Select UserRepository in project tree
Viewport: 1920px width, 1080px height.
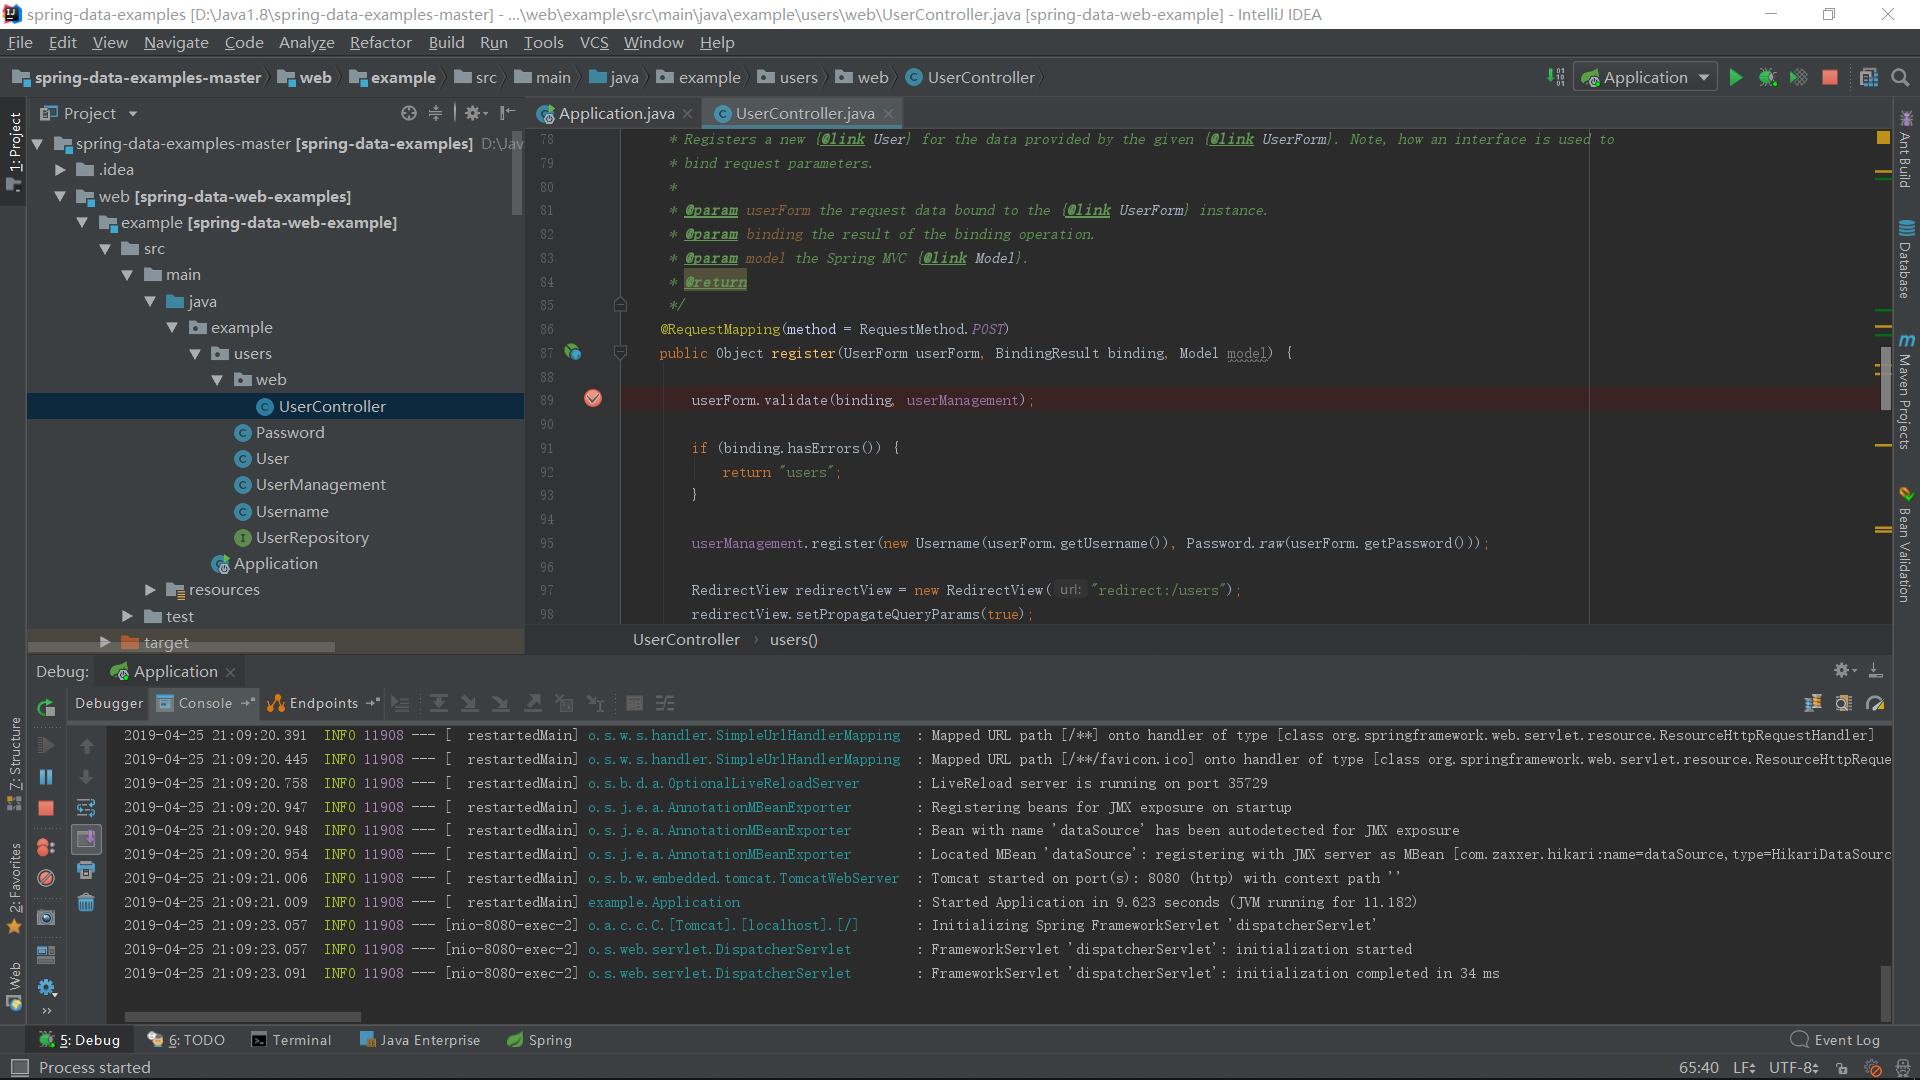pos(312,538)
